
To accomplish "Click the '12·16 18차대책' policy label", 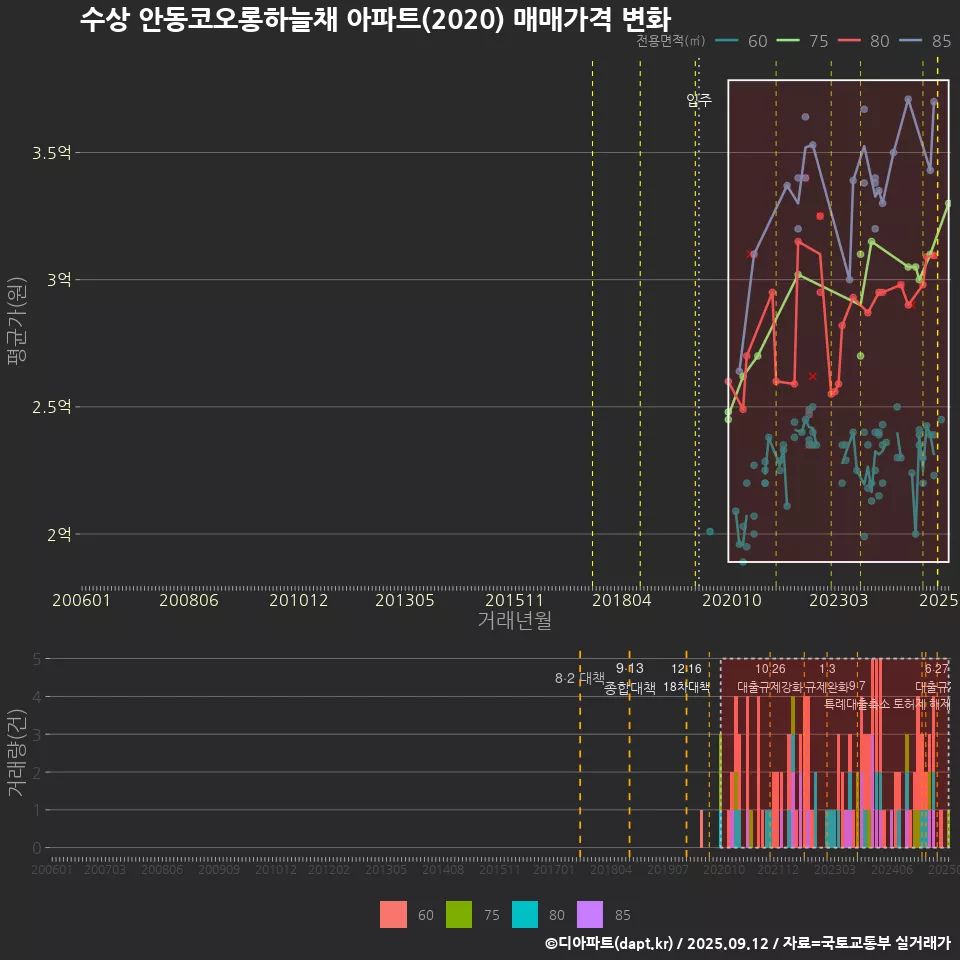I will [686, 678].
